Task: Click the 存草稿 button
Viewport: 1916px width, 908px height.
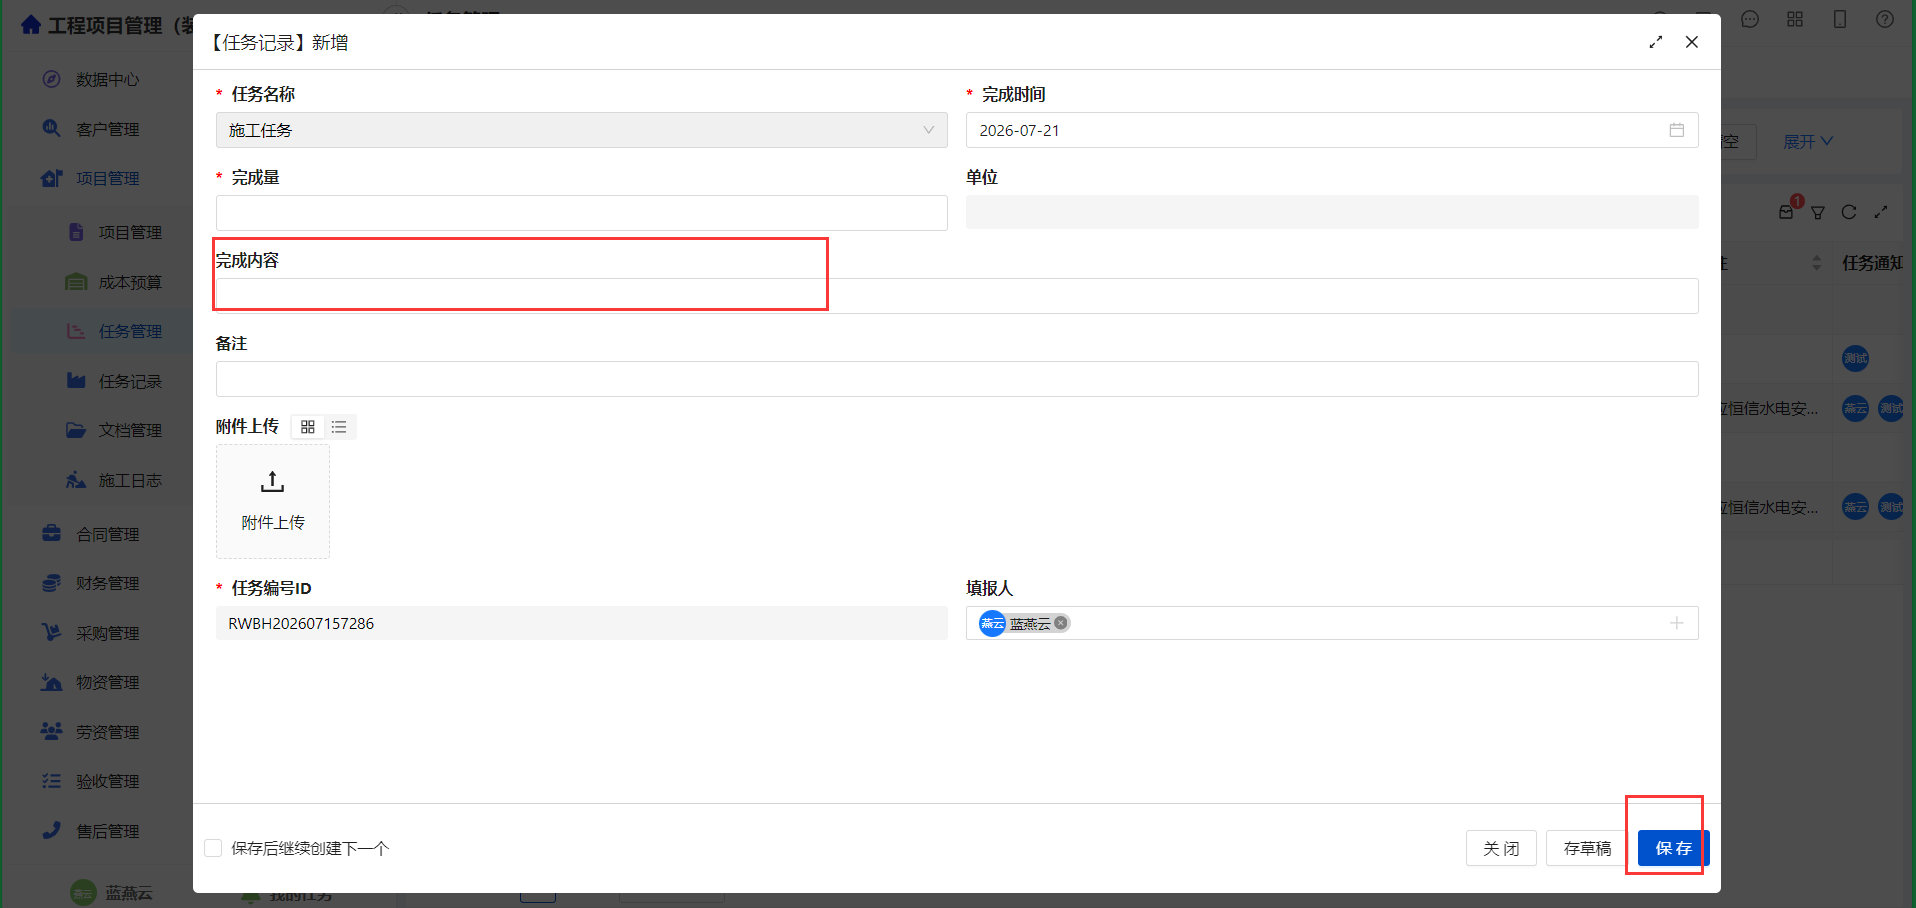Action: [1587, 848]
